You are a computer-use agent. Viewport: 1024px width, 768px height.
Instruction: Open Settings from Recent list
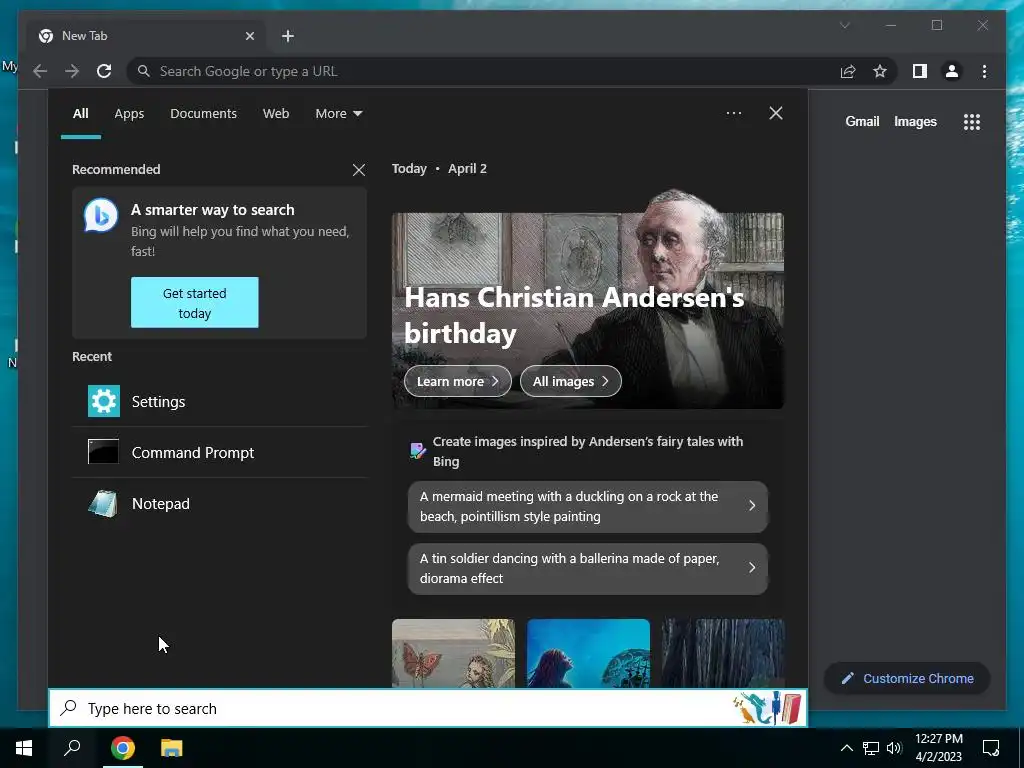[219, 401]
